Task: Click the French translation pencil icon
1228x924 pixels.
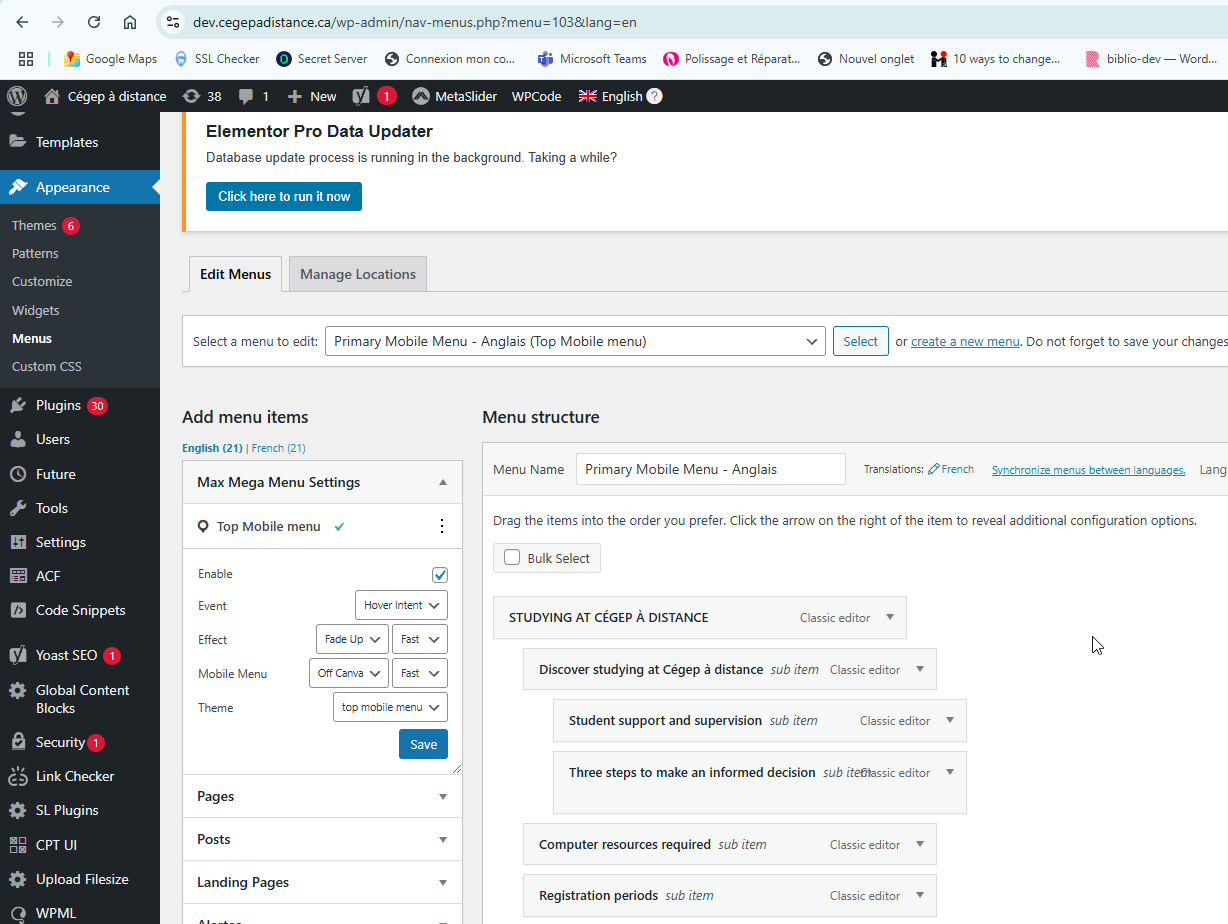Action: point(933,469)
